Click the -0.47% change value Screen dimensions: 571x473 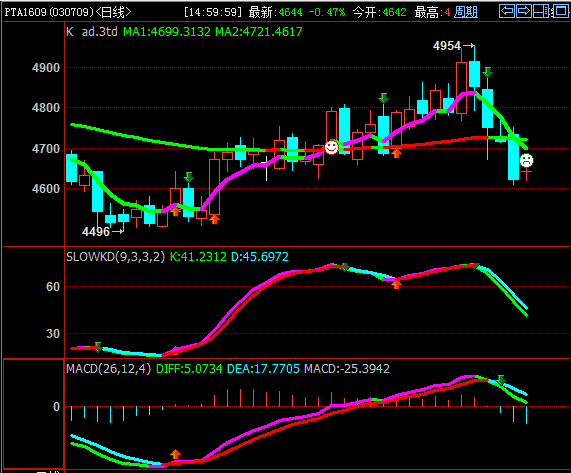(x=327, y=12)
